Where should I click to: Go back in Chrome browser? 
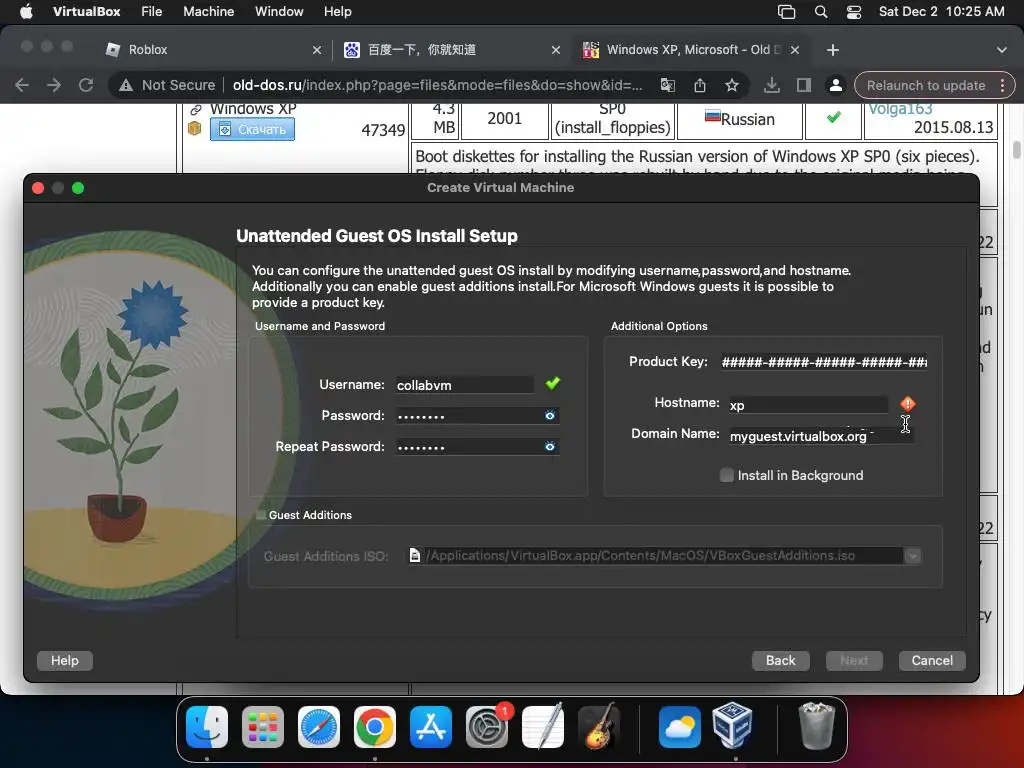pos(22,85)
